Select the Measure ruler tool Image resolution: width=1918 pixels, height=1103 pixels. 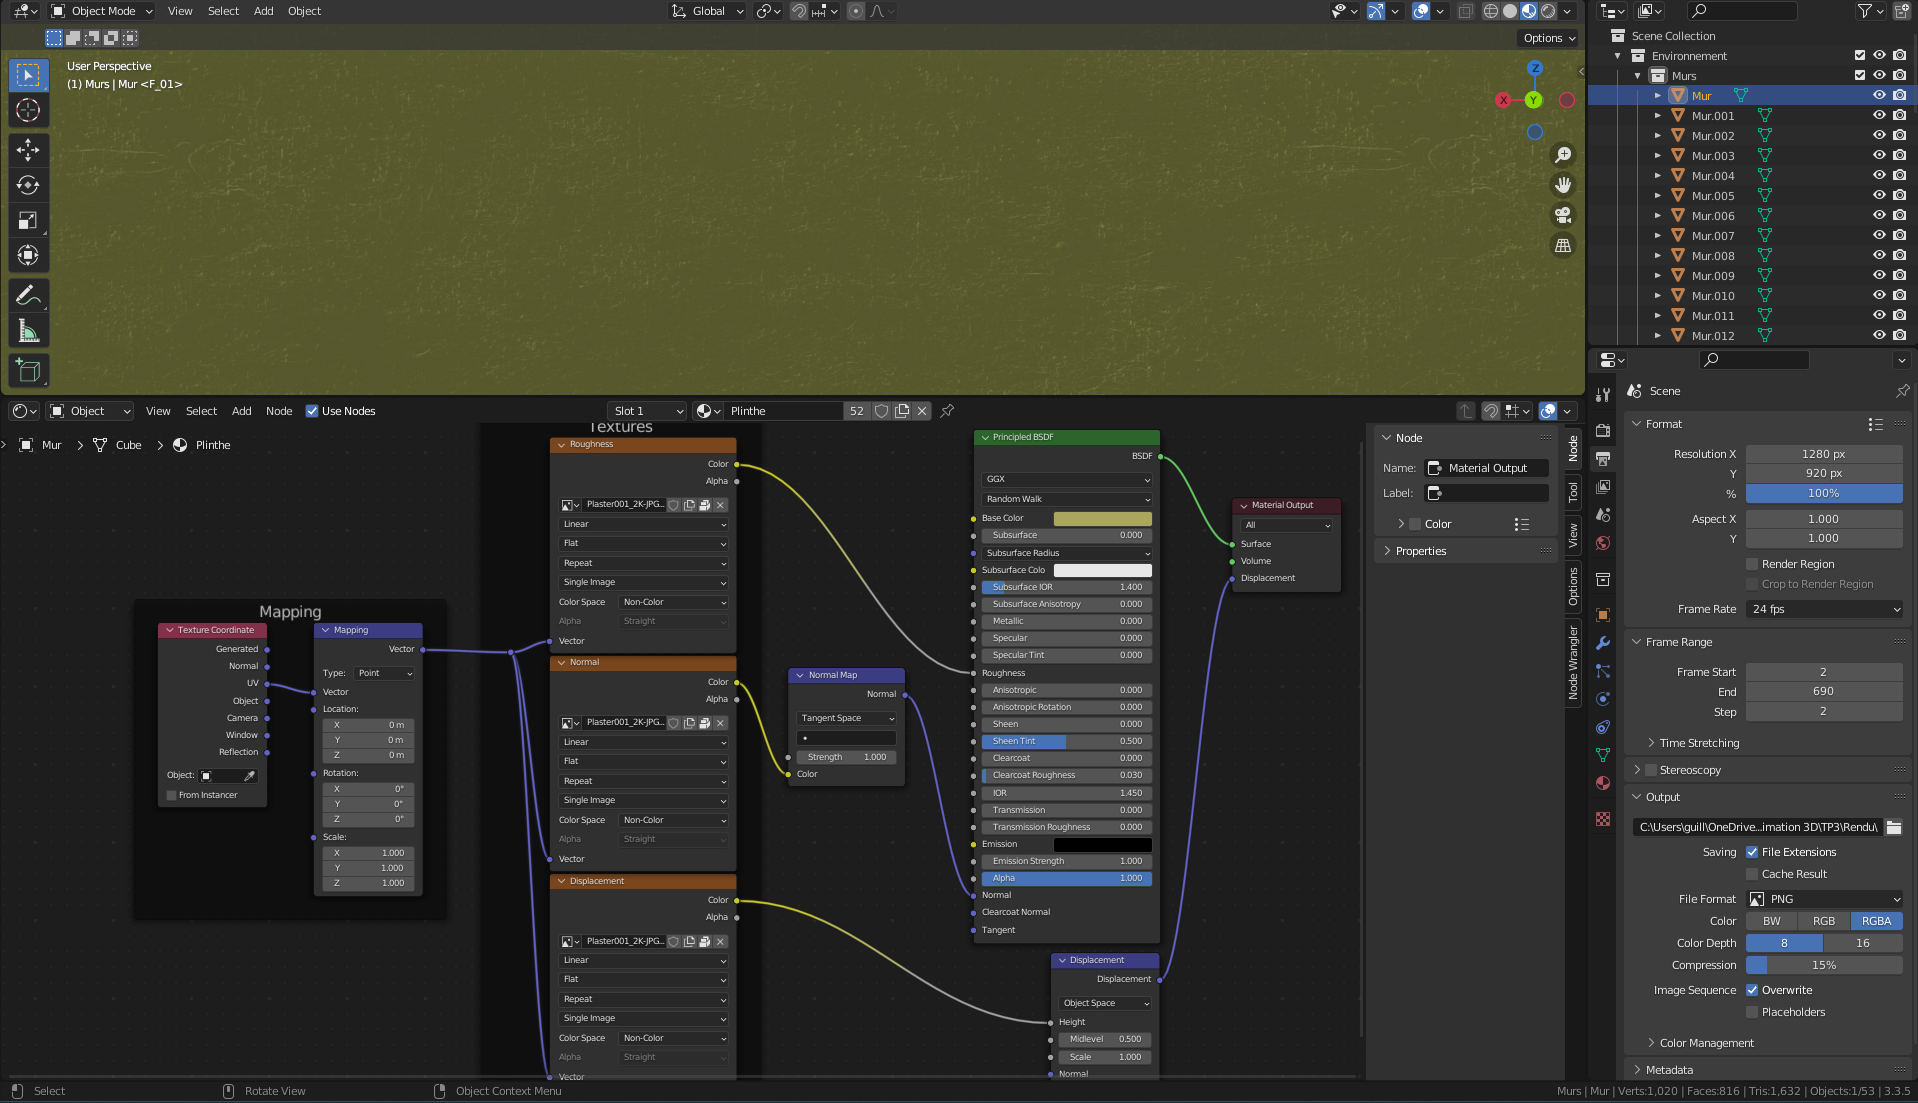[28, 331]
